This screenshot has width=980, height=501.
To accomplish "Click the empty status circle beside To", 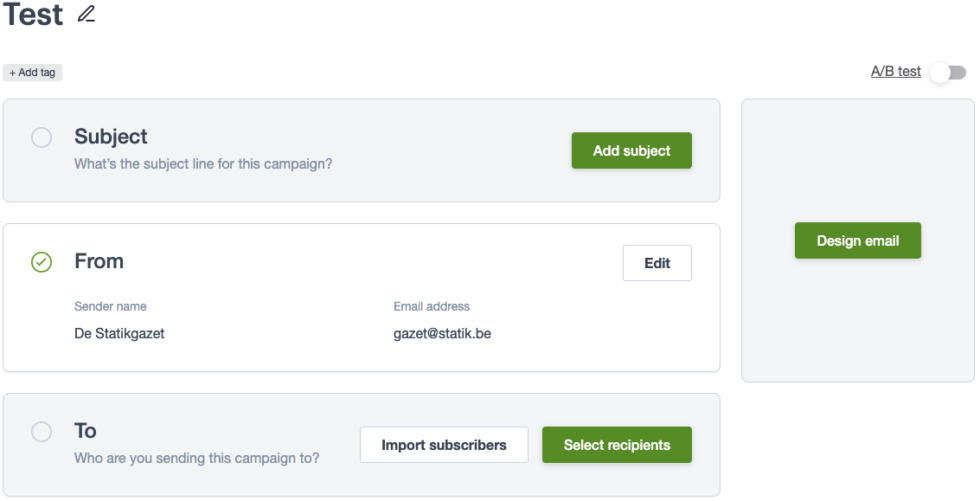I will [41, 431].
